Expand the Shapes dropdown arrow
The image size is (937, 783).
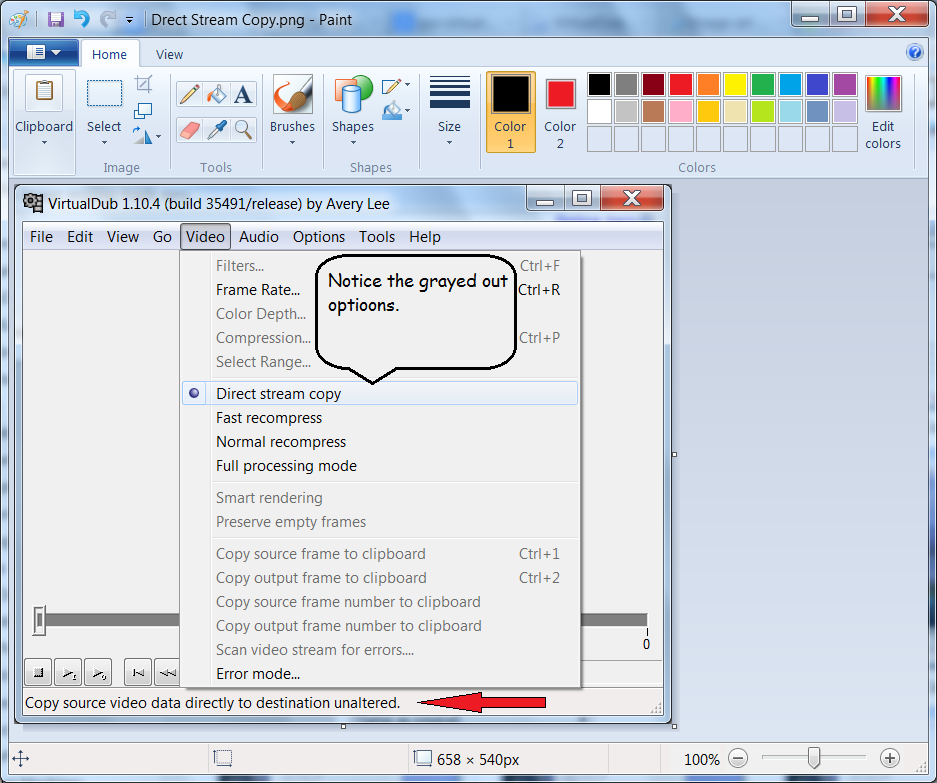click(x=353, y=143)
